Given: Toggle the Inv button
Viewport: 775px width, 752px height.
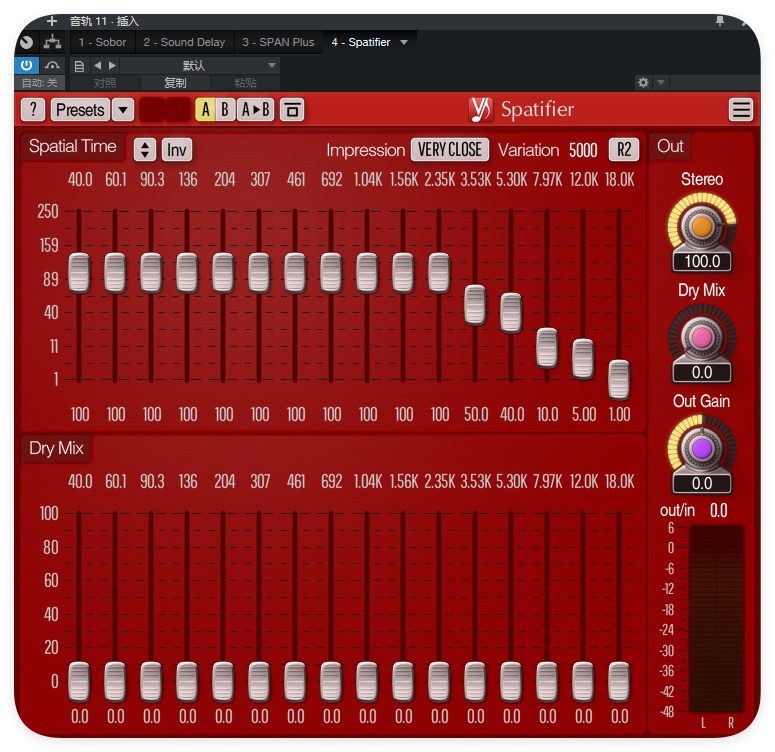Looking at the screenshot, I should 176,149.
